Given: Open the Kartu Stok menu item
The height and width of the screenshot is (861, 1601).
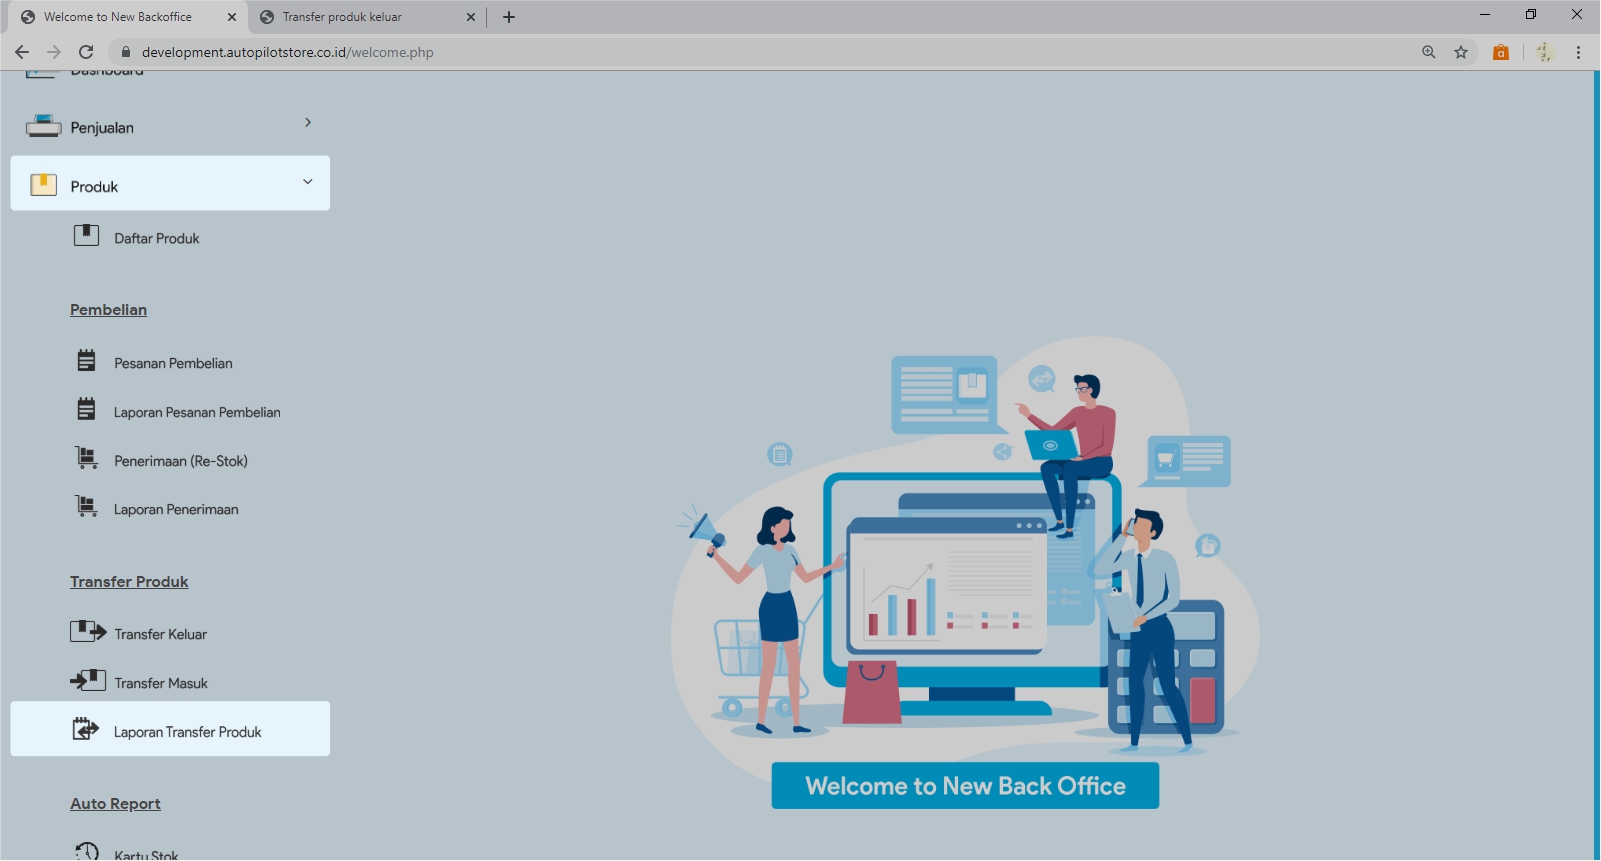Looking at the screenshot, I should 146,855.
